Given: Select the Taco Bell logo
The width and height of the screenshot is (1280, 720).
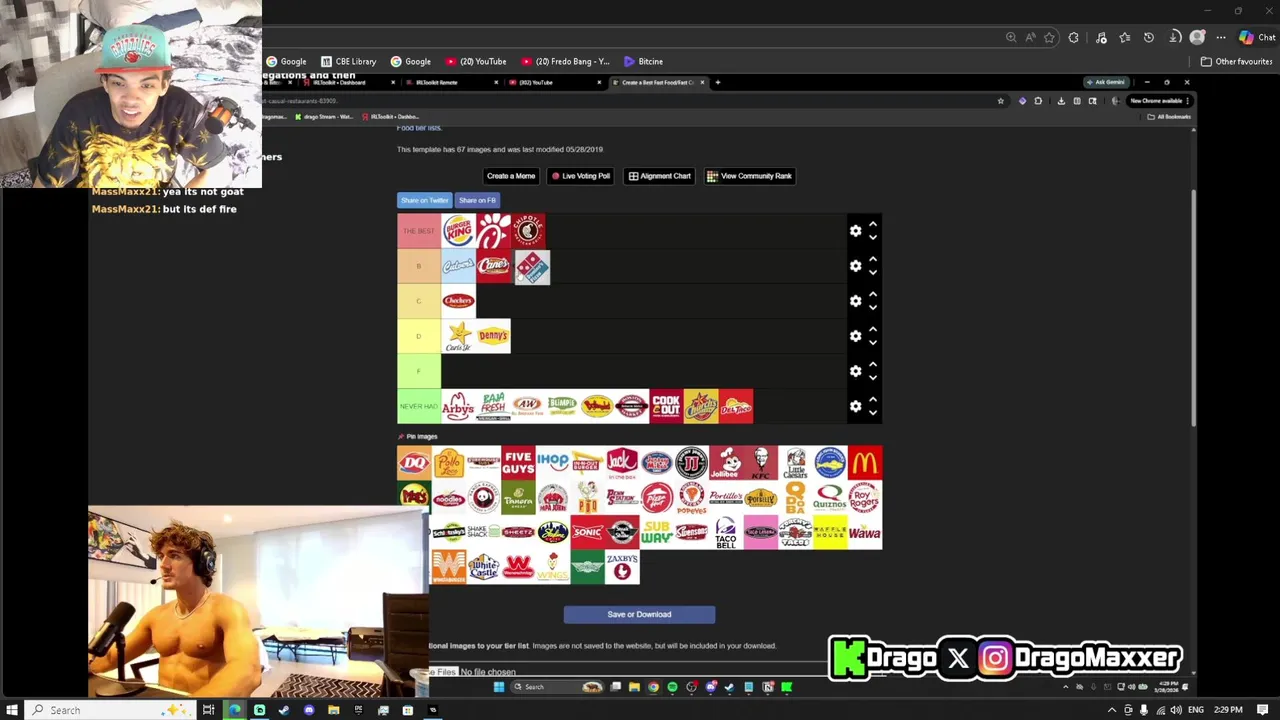Looking at the screenshot, I should pos(726,532).
